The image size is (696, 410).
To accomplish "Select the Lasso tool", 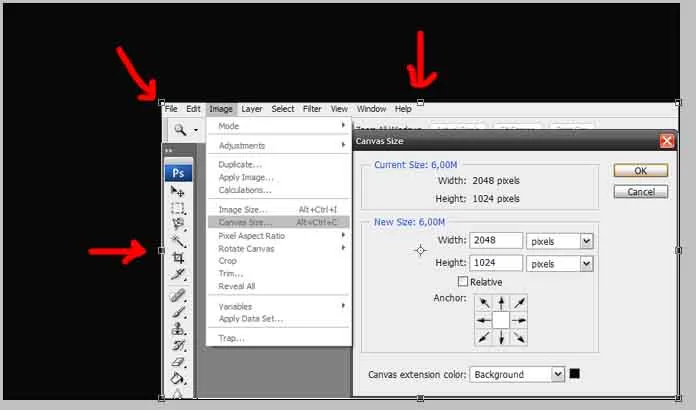I will [x=178, y=224].
